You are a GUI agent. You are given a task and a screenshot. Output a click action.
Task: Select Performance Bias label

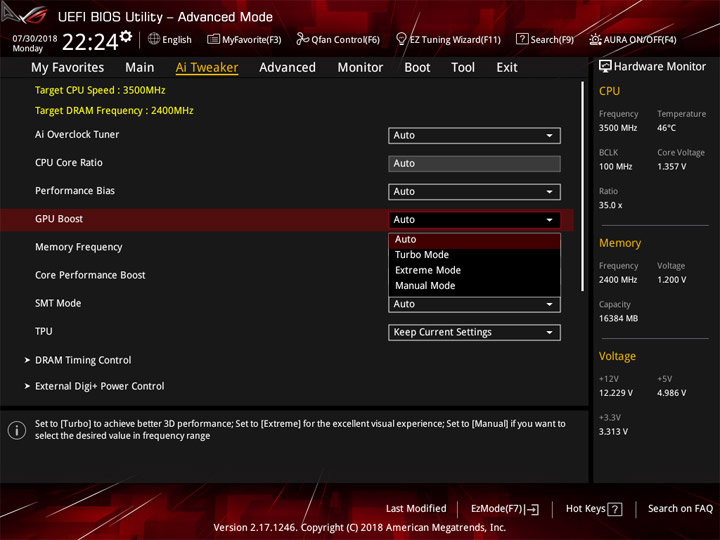(x=75, y=191)
